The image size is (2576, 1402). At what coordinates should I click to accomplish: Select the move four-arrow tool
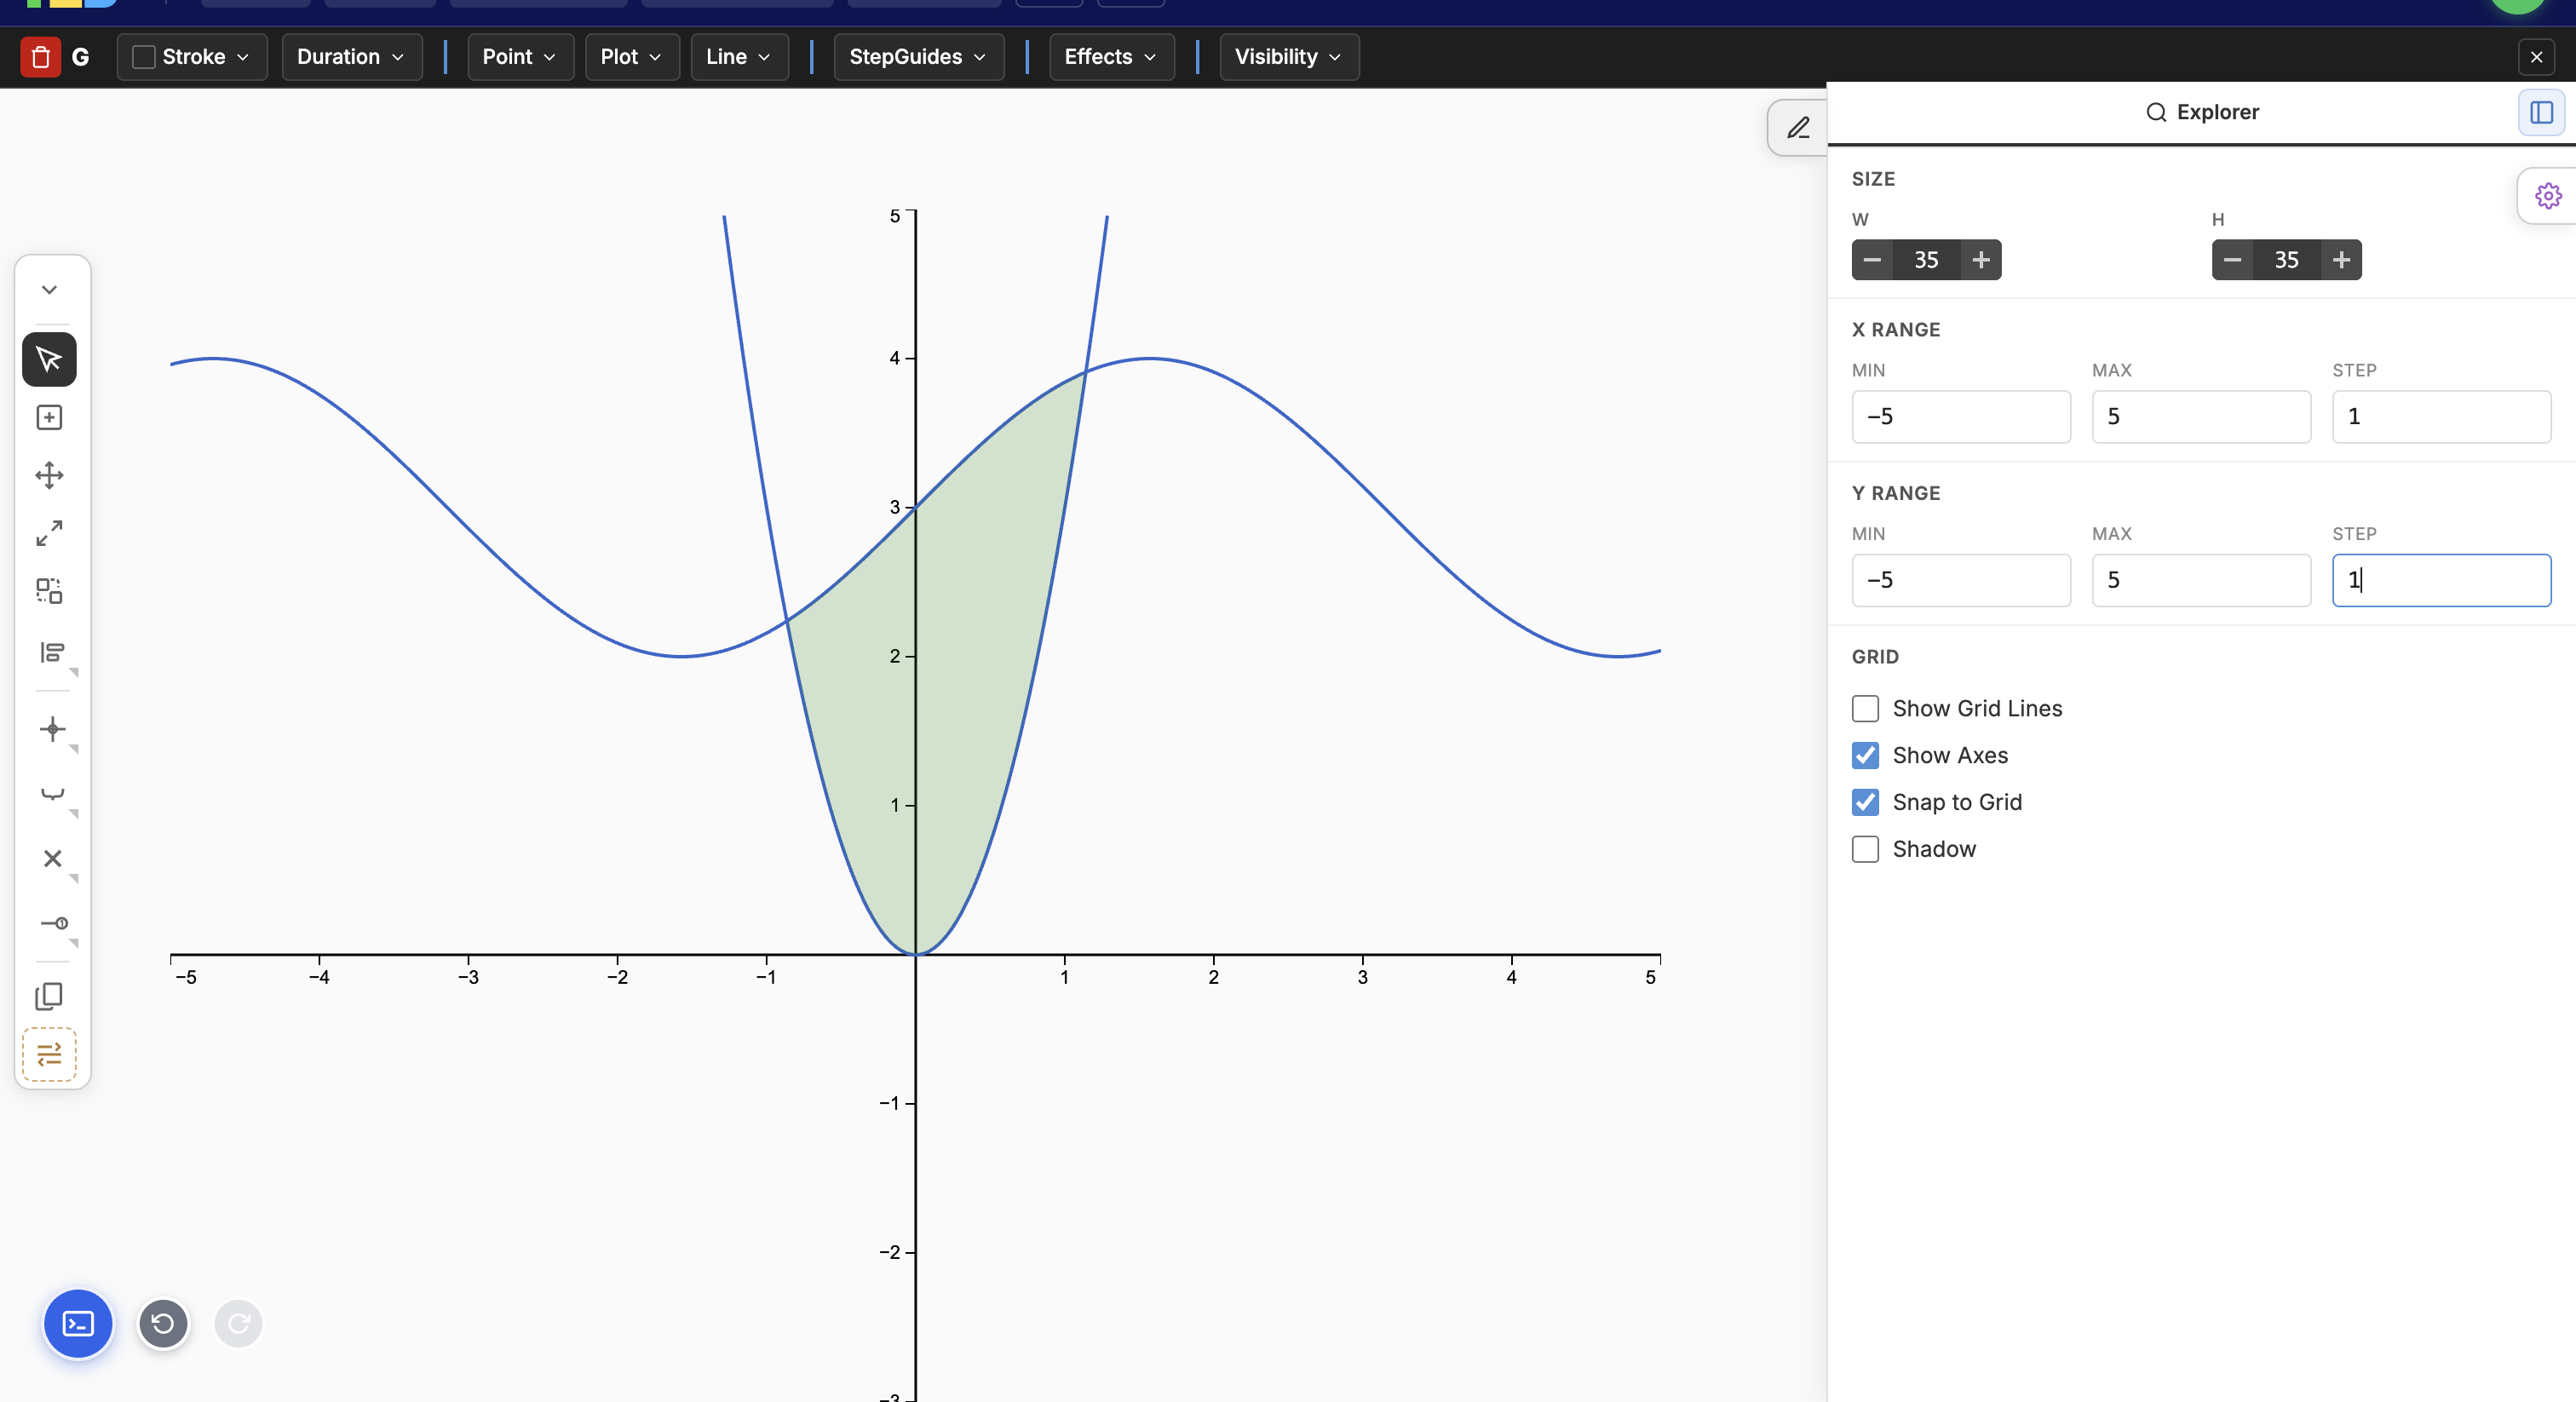tap(49, 475)
